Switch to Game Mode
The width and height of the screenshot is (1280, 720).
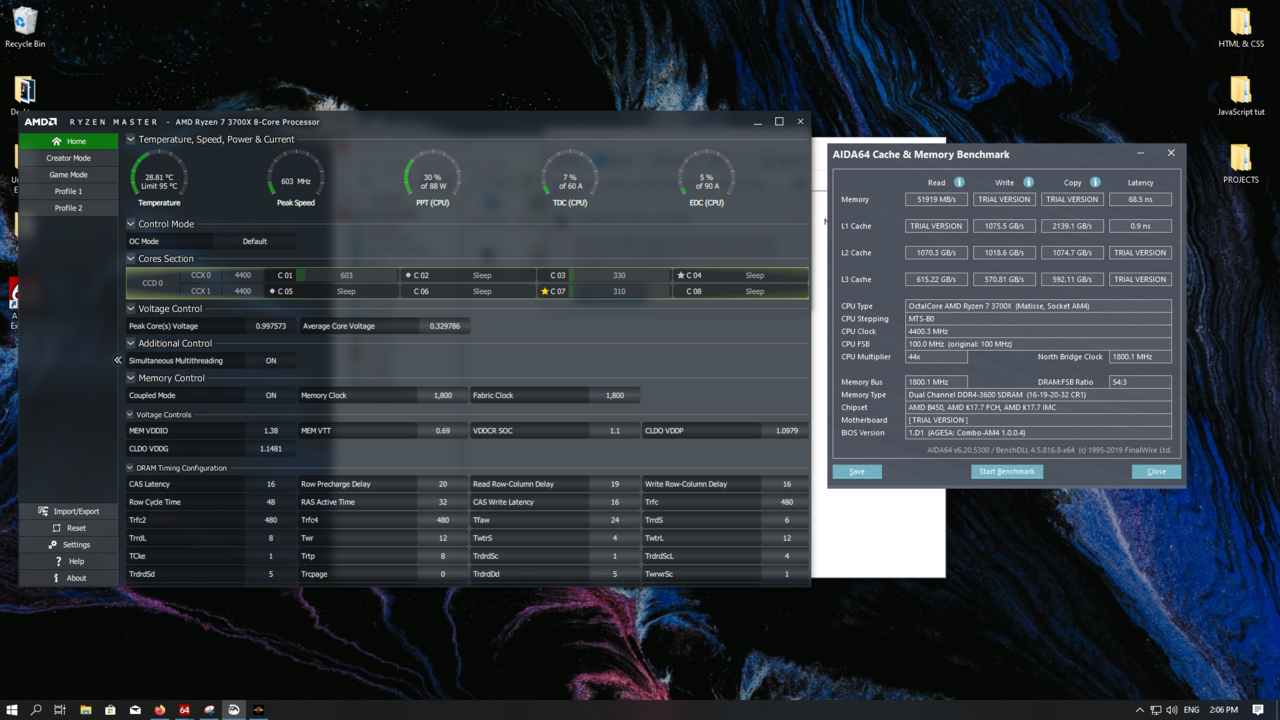[68, 175]
